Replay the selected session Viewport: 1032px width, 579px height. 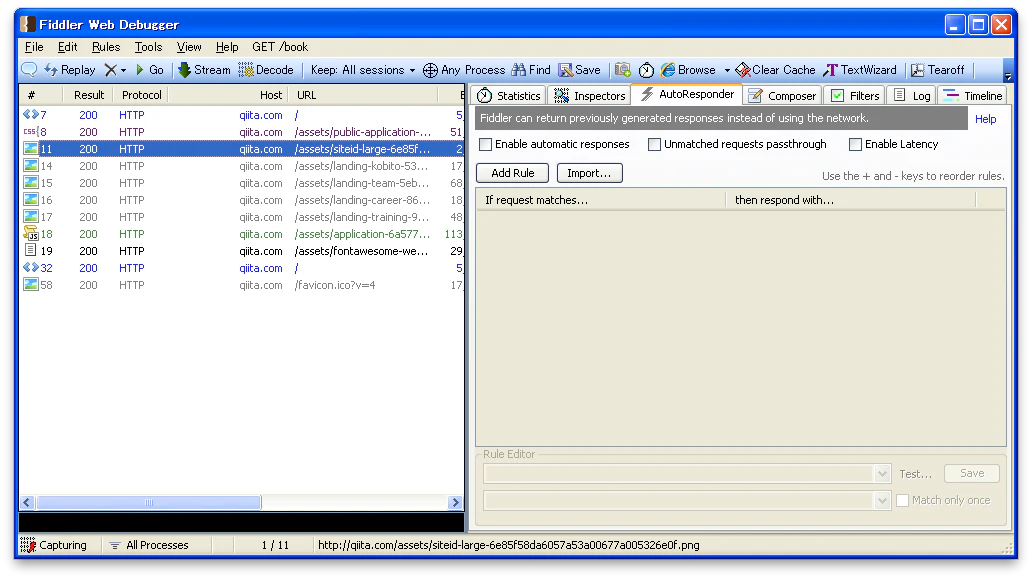[x=70, y=70]
